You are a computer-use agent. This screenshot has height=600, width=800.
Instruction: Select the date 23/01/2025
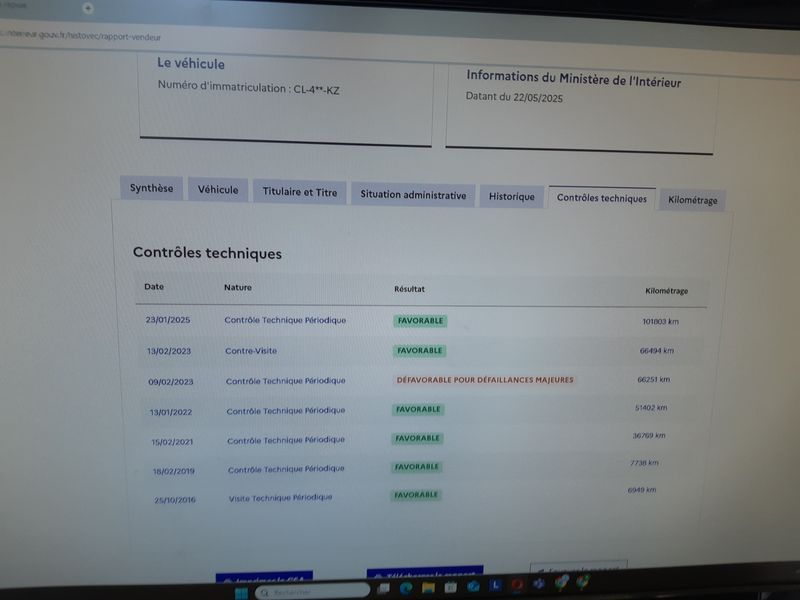point(168,320)
